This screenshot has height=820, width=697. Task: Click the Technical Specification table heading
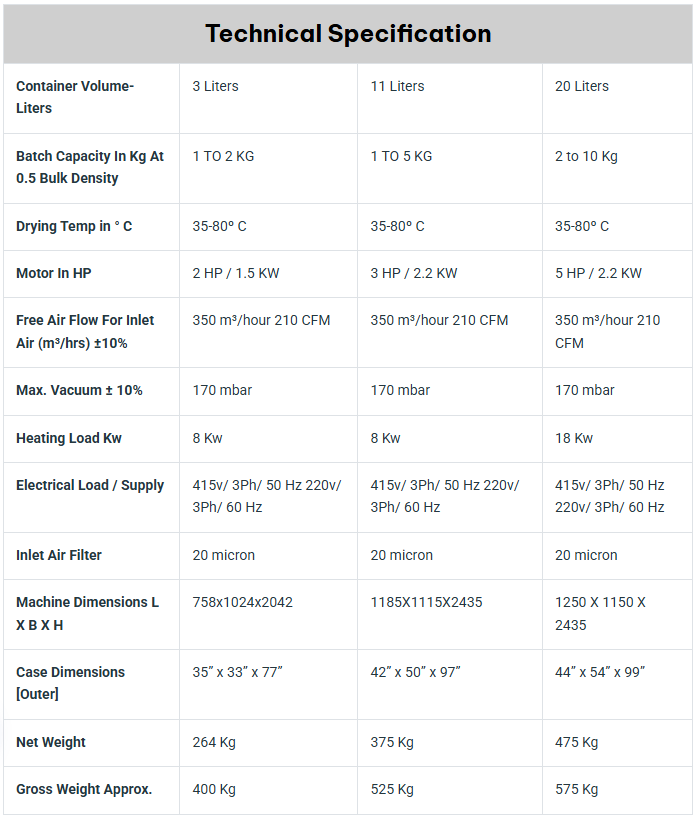tap(348, 34)
